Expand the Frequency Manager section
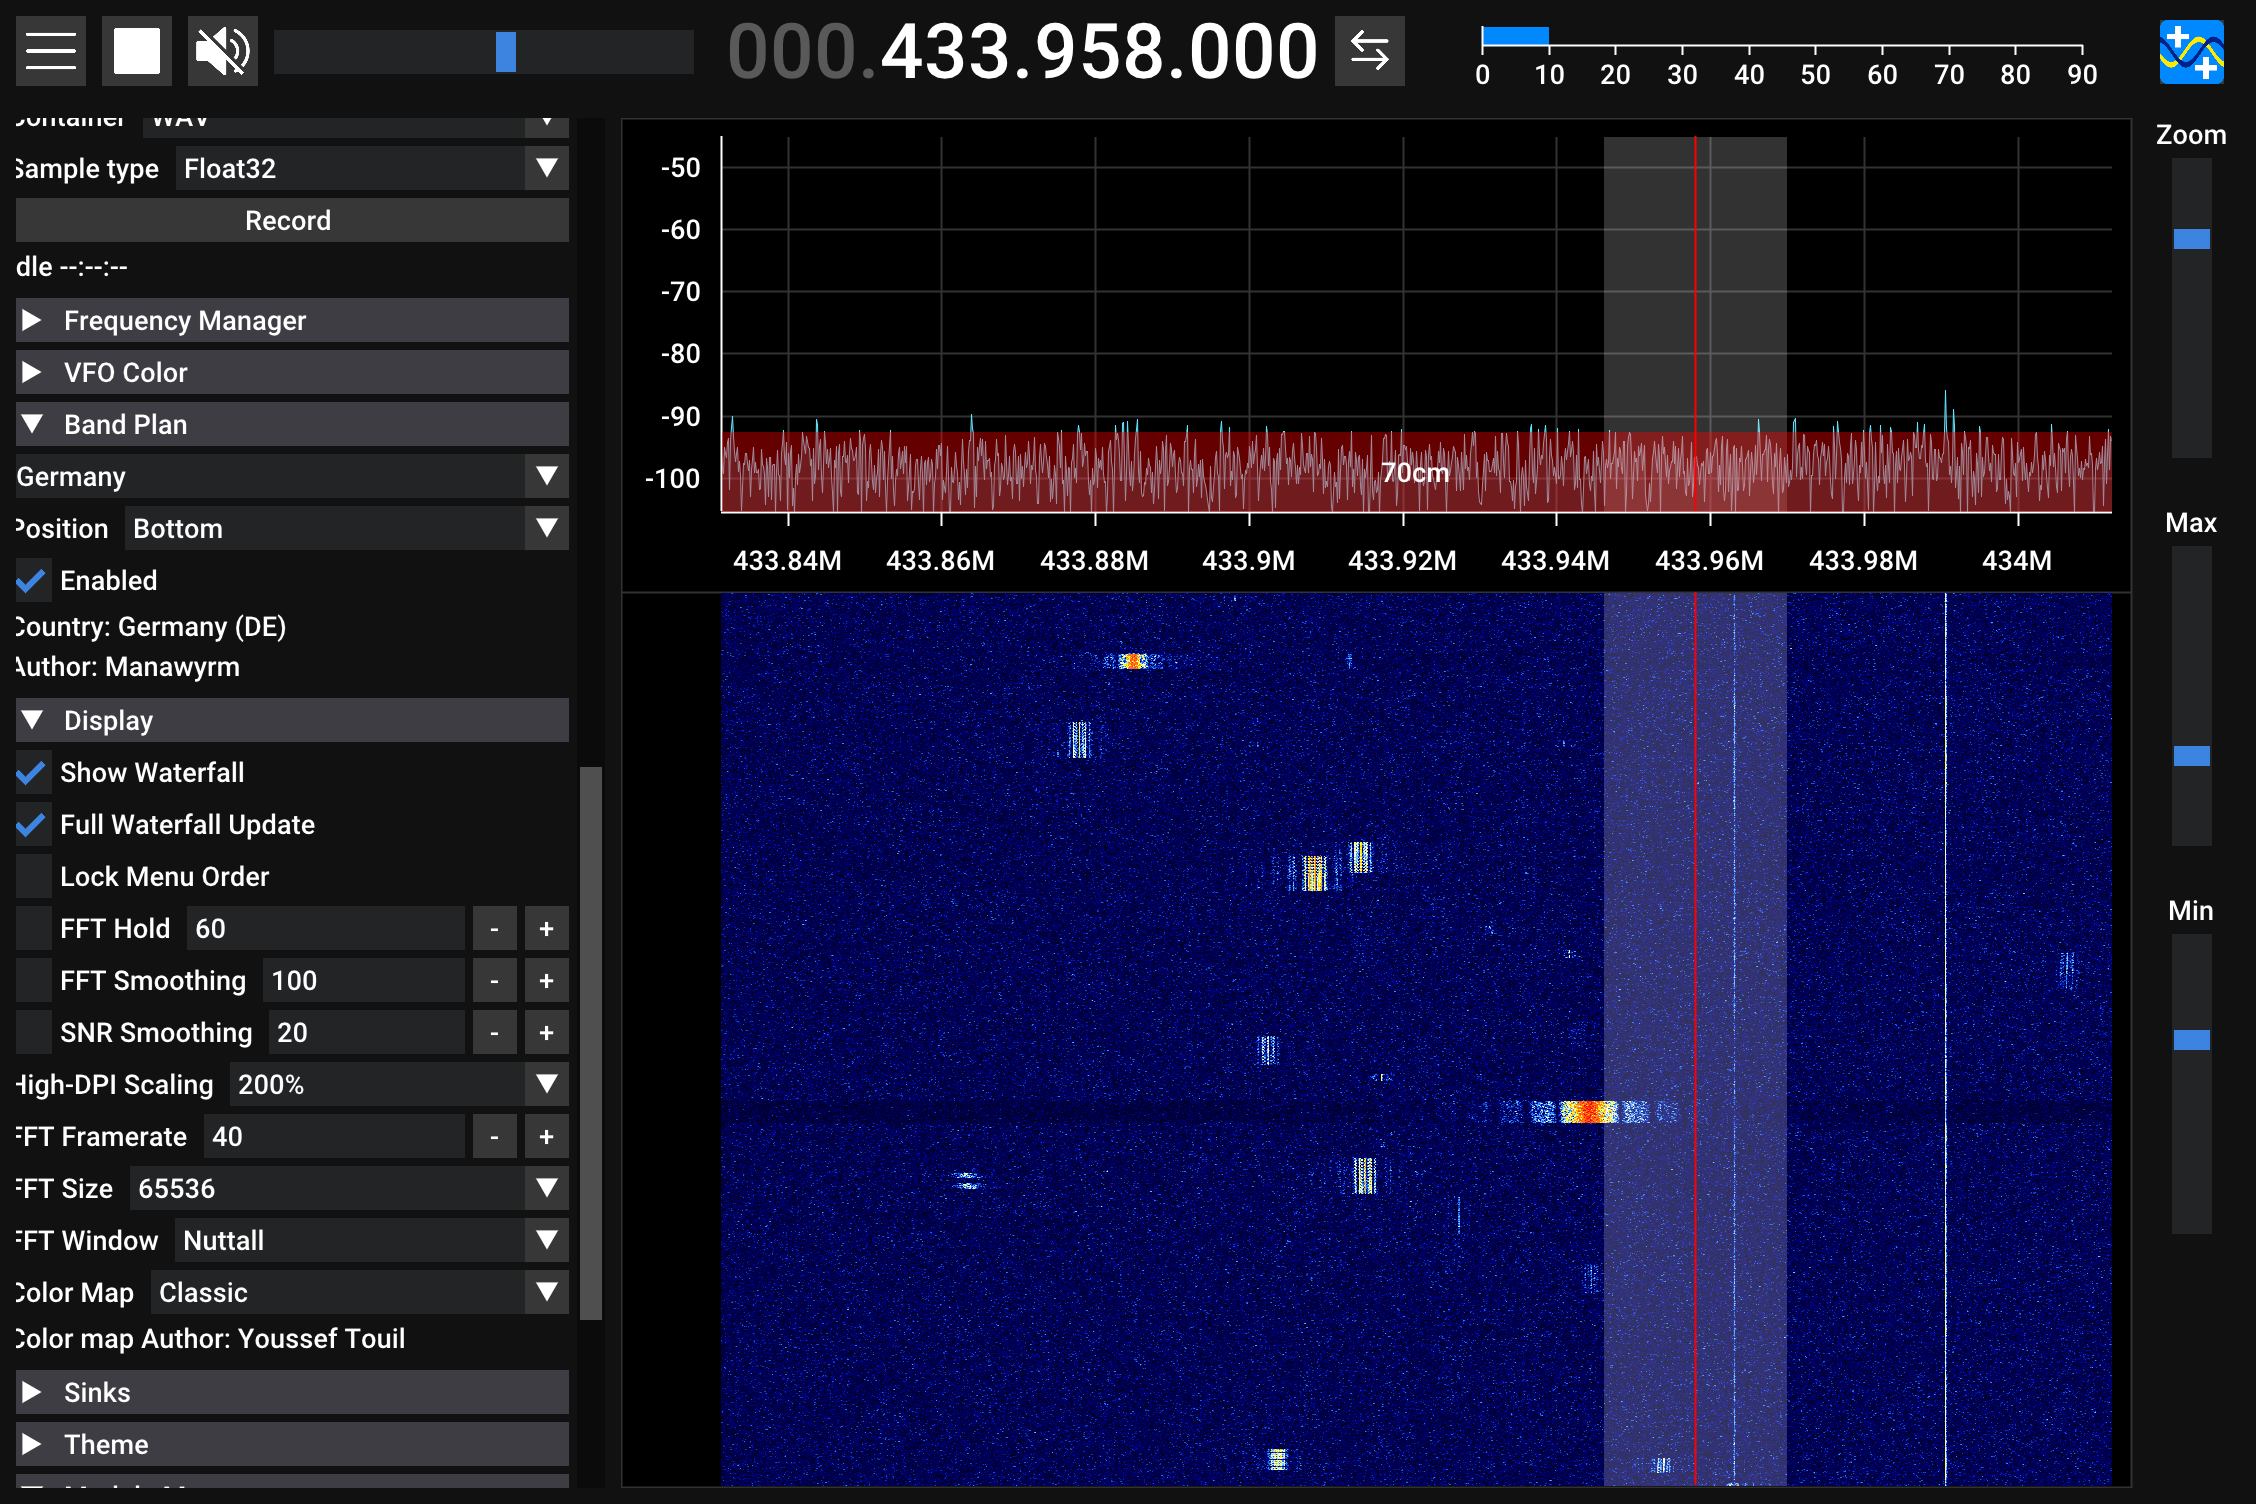2256x1504 pixels. point(292,320)
